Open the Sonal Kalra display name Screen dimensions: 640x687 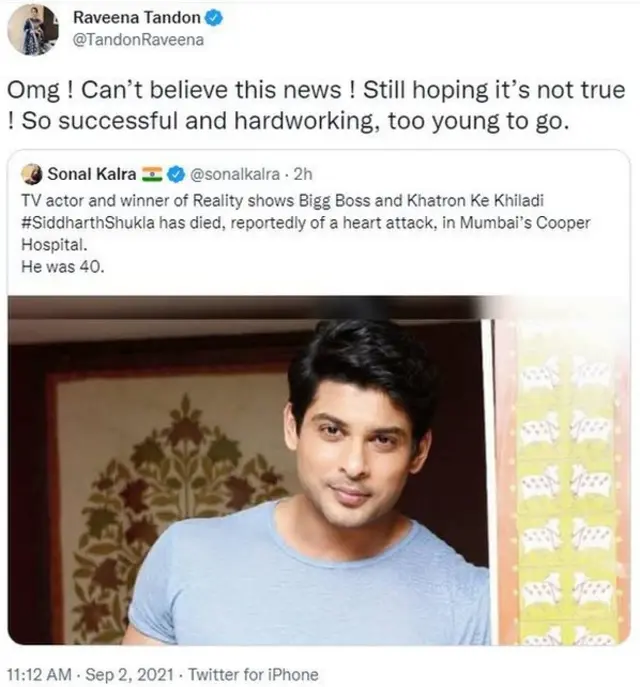(92, 174)
